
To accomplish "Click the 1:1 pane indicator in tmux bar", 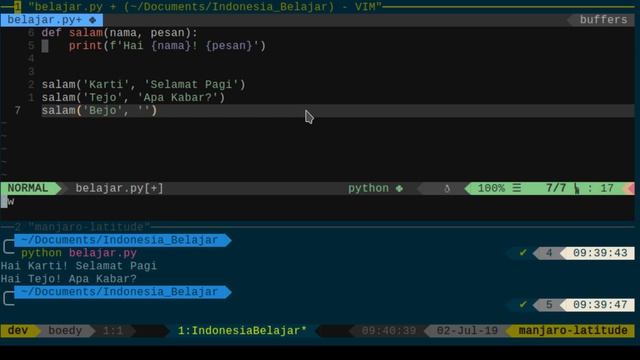I will 113,331.
